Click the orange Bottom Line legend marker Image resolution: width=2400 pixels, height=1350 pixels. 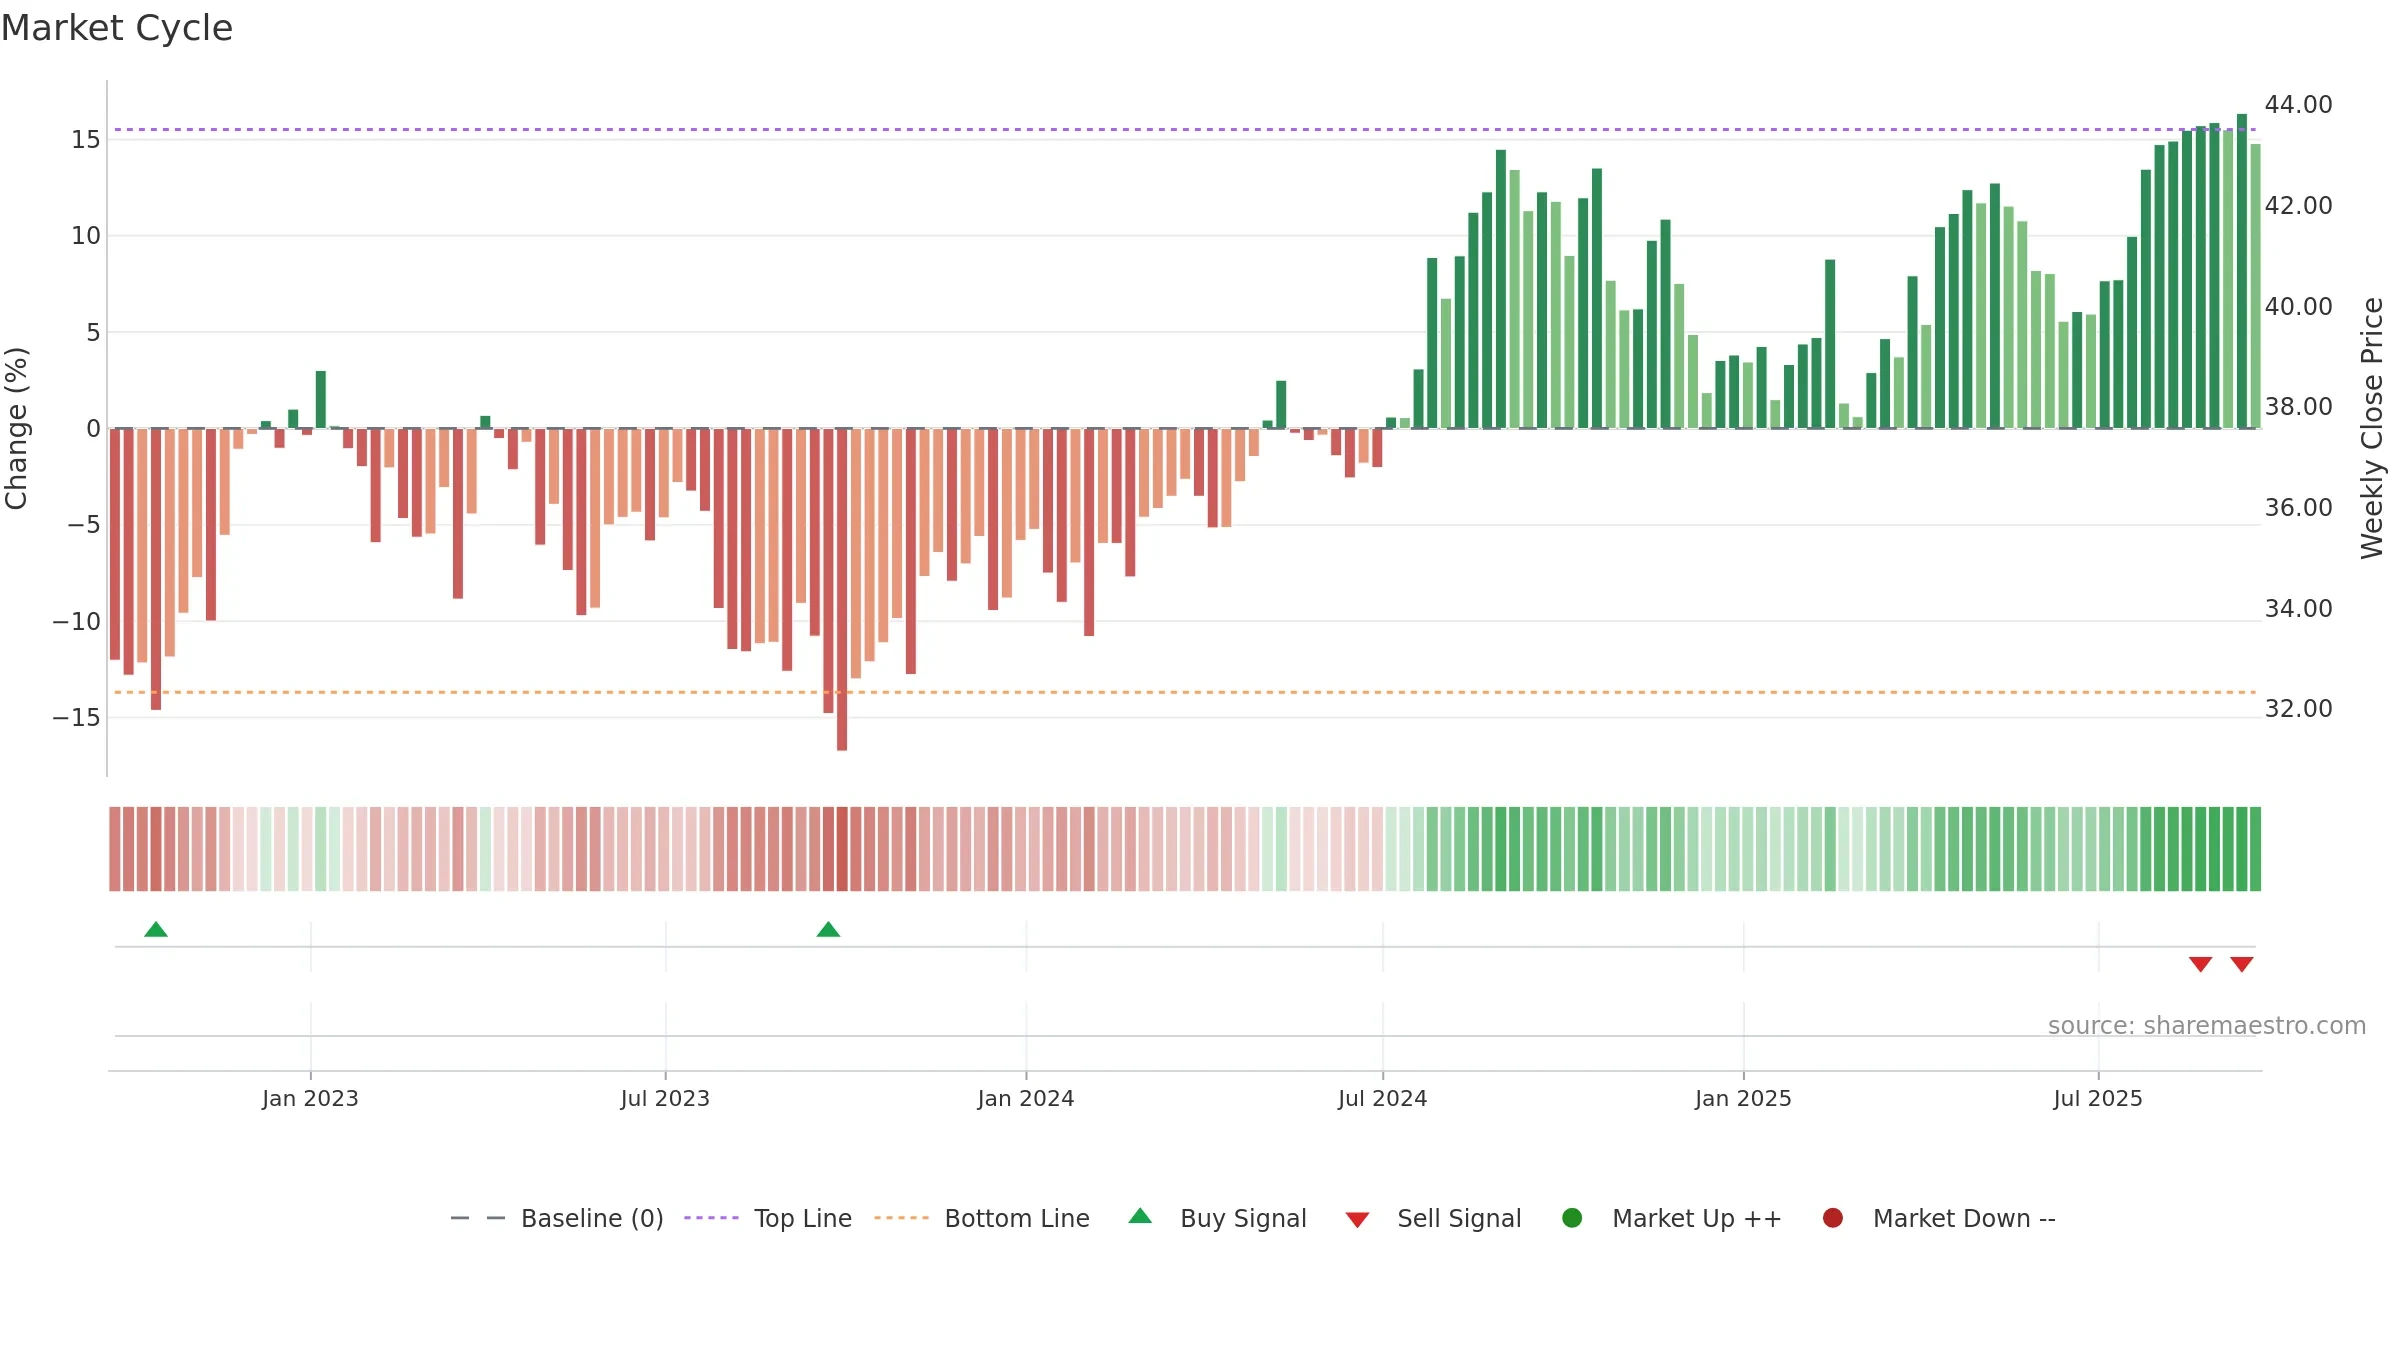pos(901,1218)
